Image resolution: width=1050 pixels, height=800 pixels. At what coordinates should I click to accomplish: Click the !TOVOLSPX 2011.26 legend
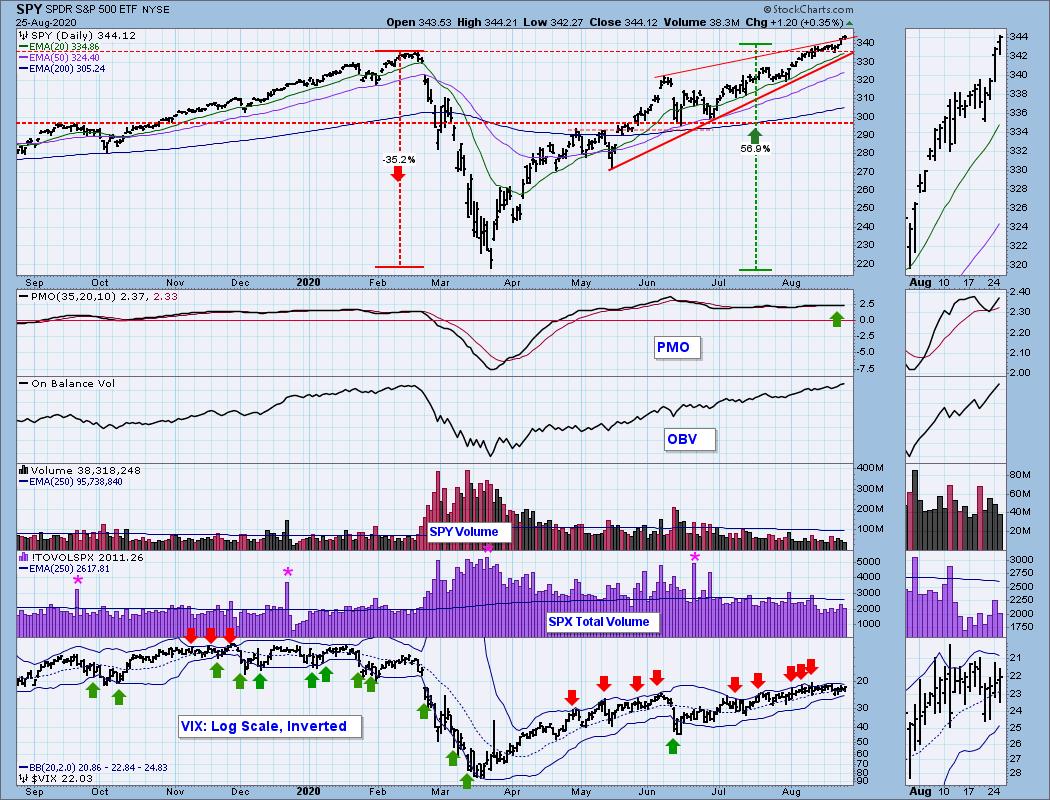tap(81, 557)
